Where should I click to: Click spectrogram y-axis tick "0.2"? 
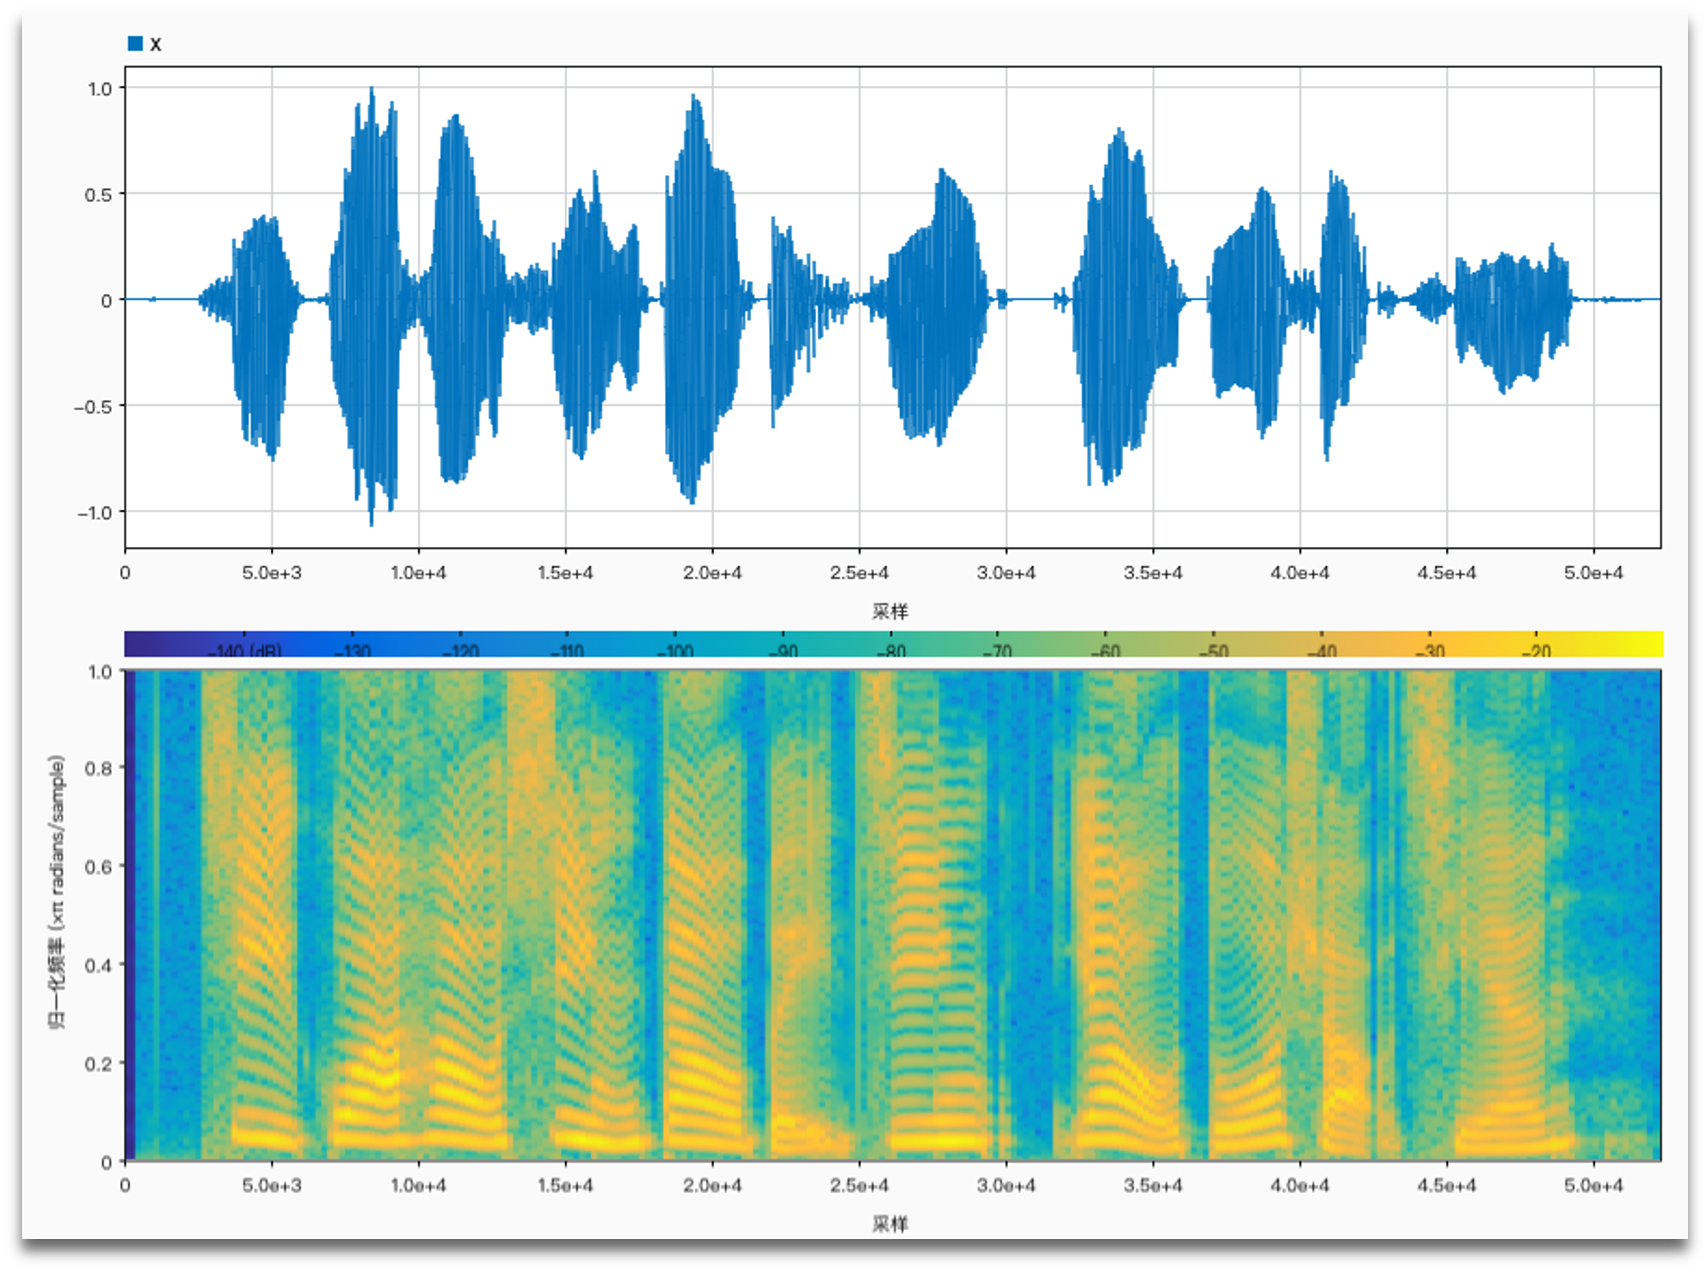[98, 1063]
